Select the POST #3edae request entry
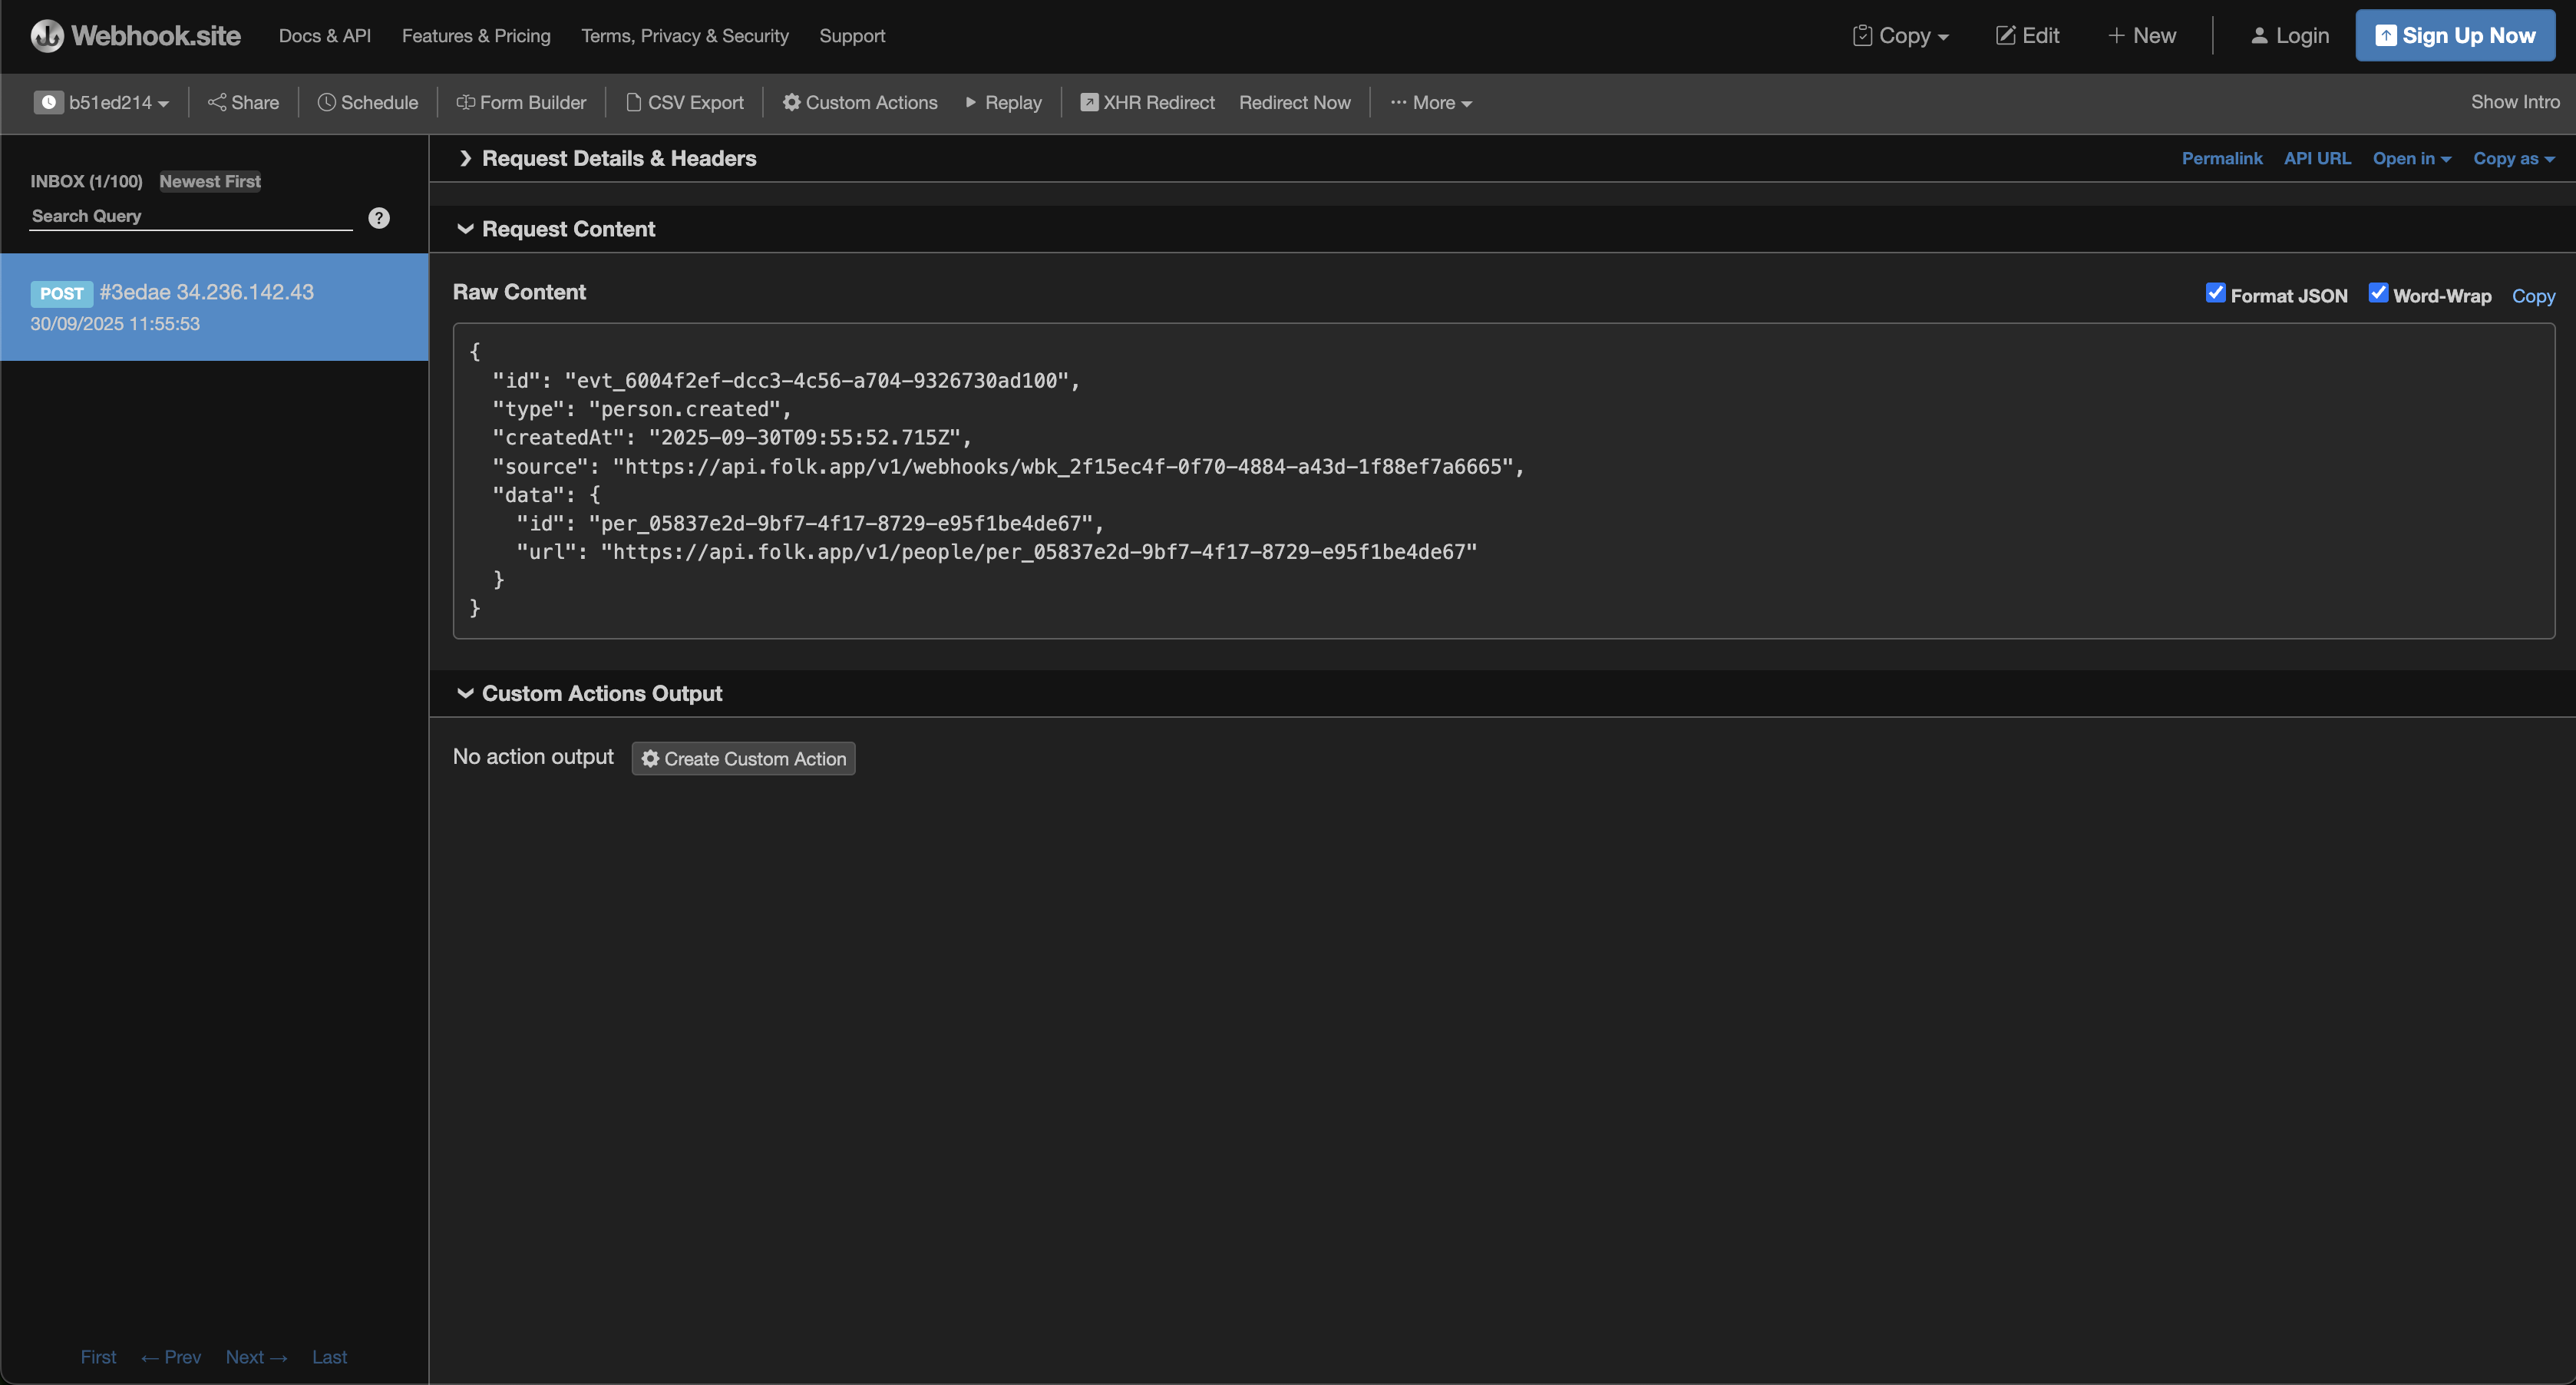Viewport: 2576px width, 1385px height. click(x=214, y=306)
